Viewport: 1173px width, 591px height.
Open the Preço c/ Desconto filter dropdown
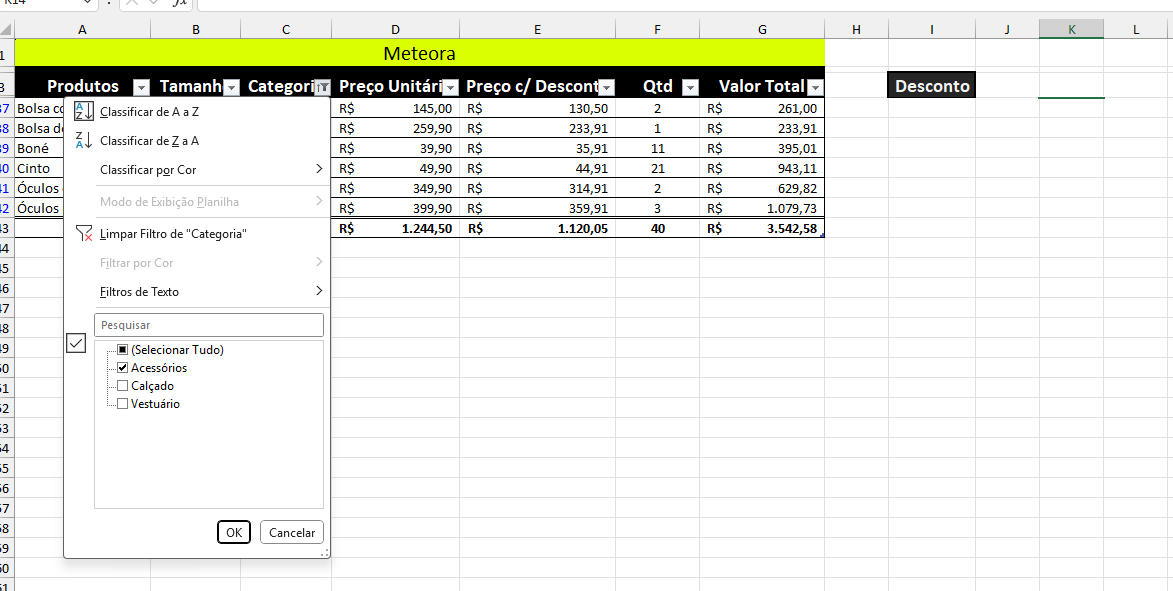tap(607, 88)
